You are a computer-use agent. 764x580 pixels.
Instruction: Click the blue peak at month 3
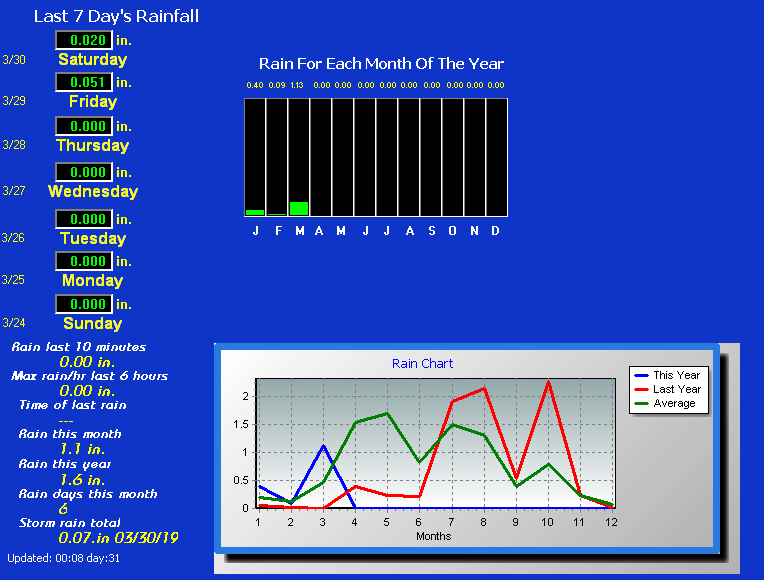pyautogui.click(x=323, y=446)
